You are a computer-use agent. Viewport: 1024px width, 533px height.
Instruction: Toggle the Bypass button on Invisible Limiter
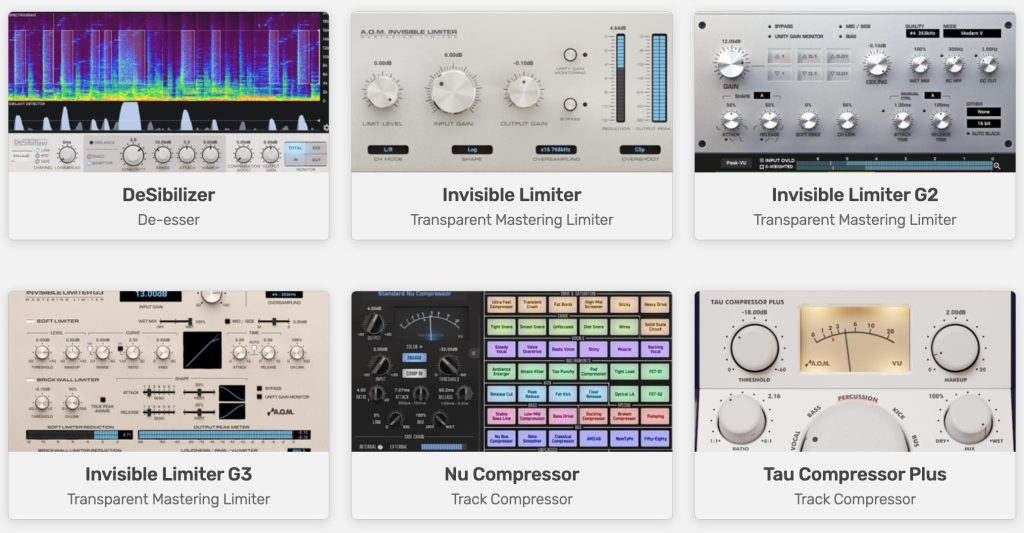point(571,104)
